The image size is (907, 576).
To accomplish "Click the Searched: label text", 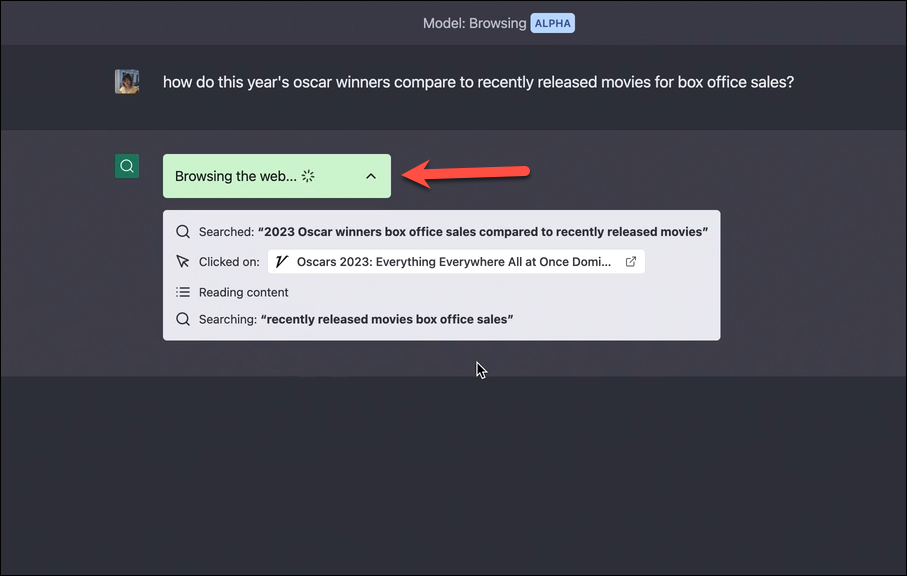I will pos(226,232).
